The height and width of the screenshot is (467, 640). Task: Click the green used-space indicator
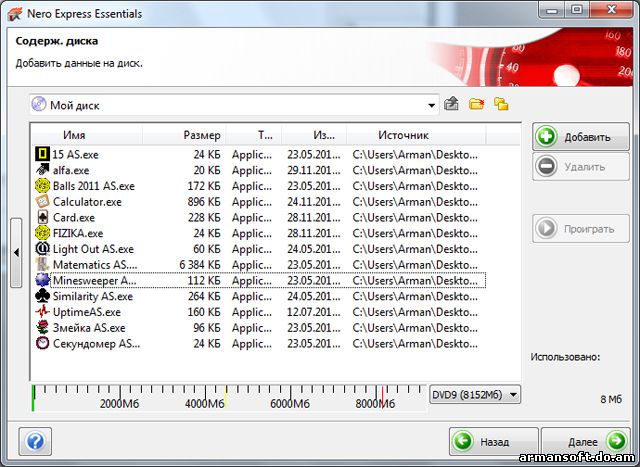pos(33,398)
